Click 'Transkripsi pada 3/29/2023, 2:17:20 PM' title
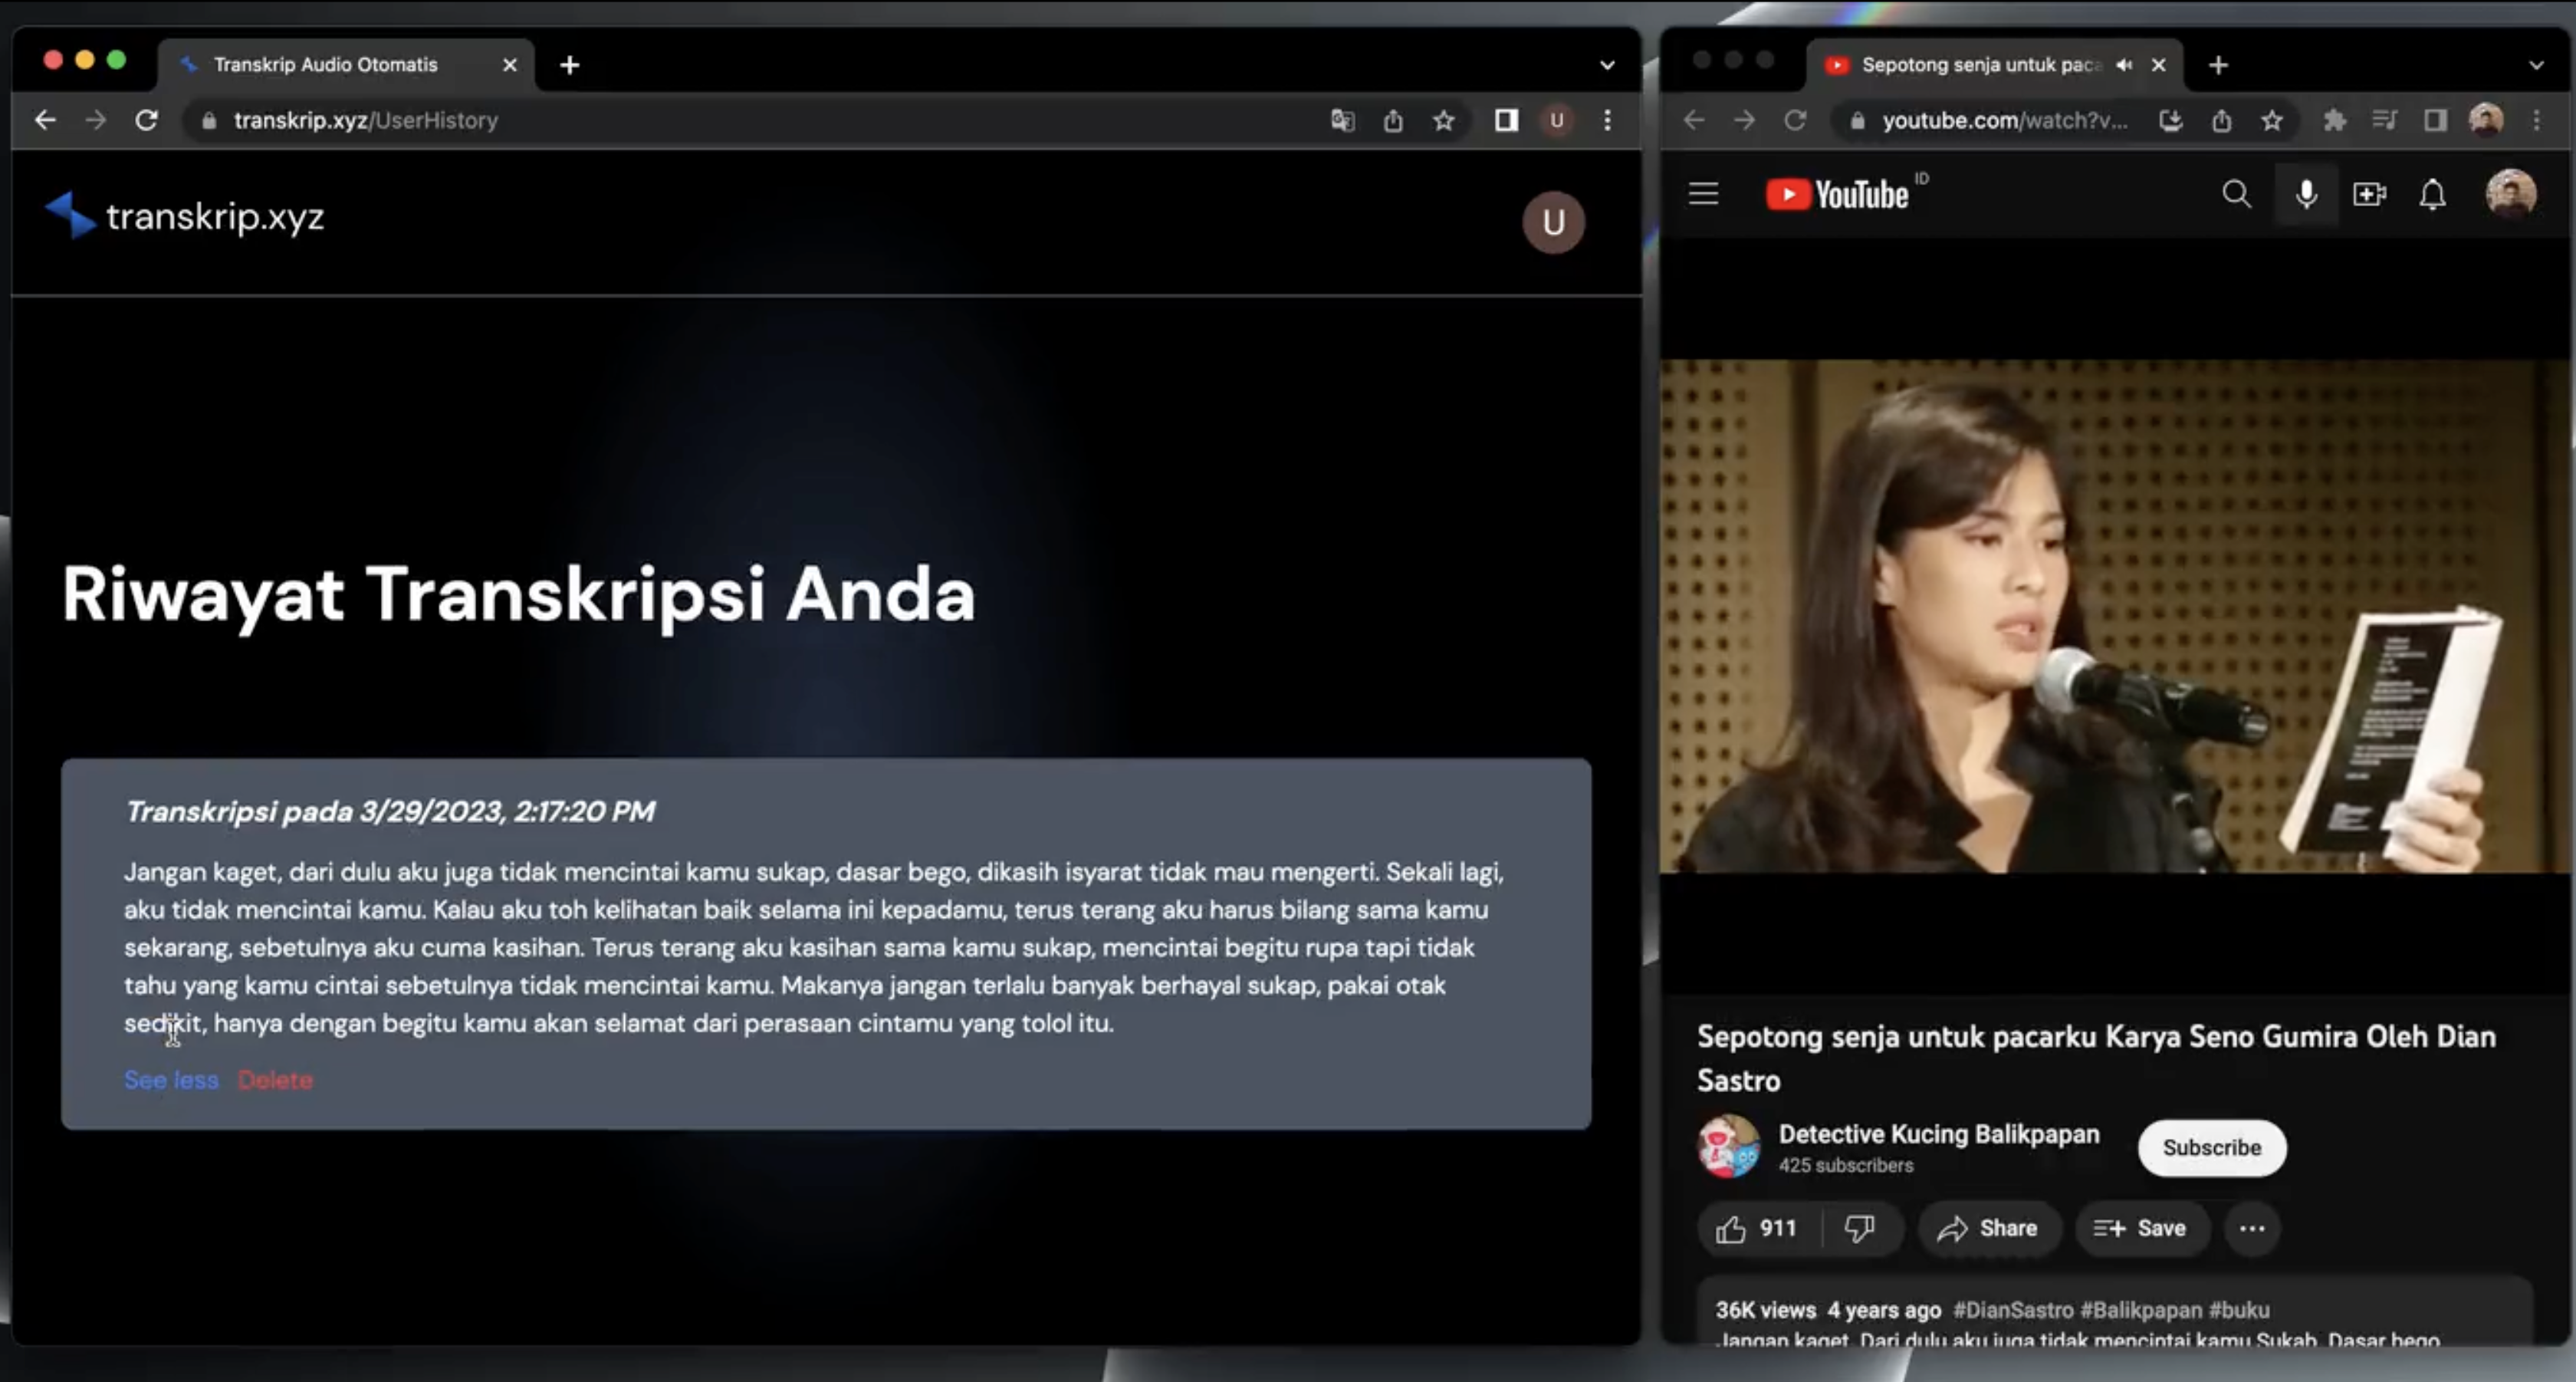 pos(390,811)
